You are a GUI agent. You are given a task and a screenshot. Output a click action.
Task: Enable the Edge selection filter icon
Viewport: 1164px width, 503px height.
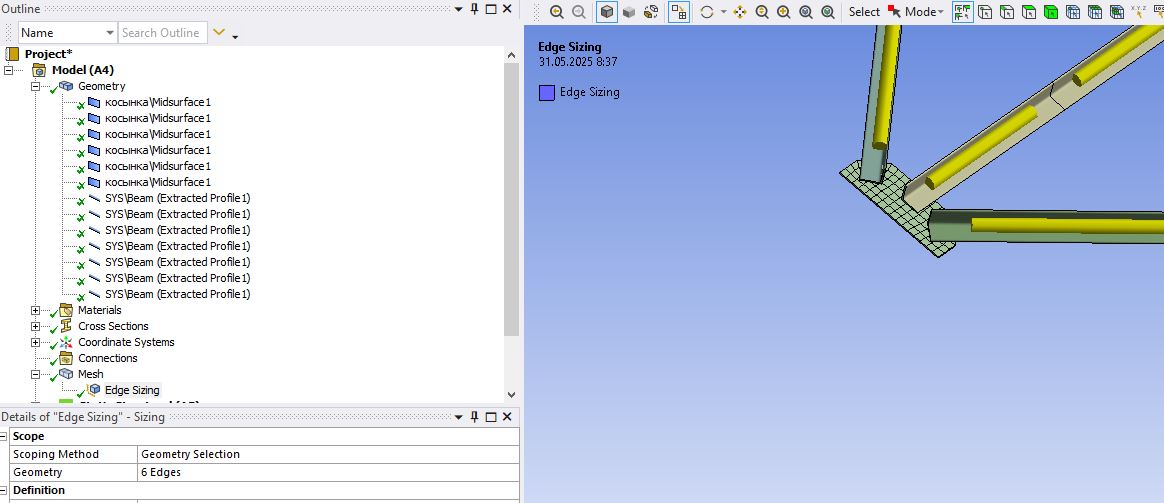click(x=1007, y=12)
